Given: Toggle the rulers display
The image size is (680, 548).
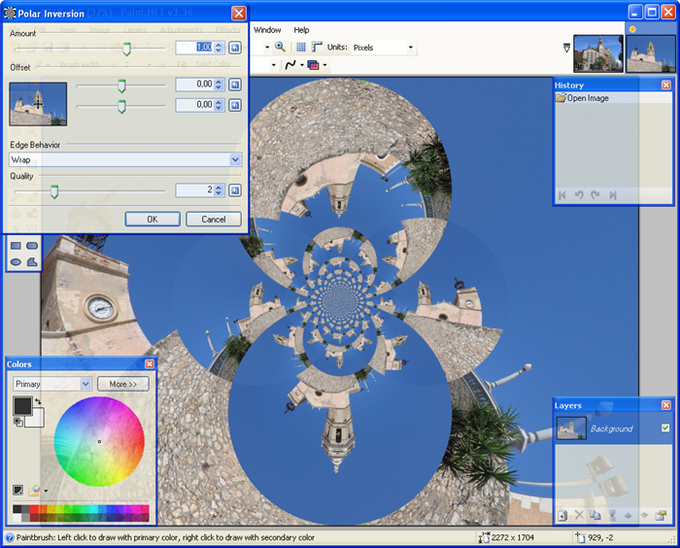Looking at the screenshot, I should click(x=317, y=47).
